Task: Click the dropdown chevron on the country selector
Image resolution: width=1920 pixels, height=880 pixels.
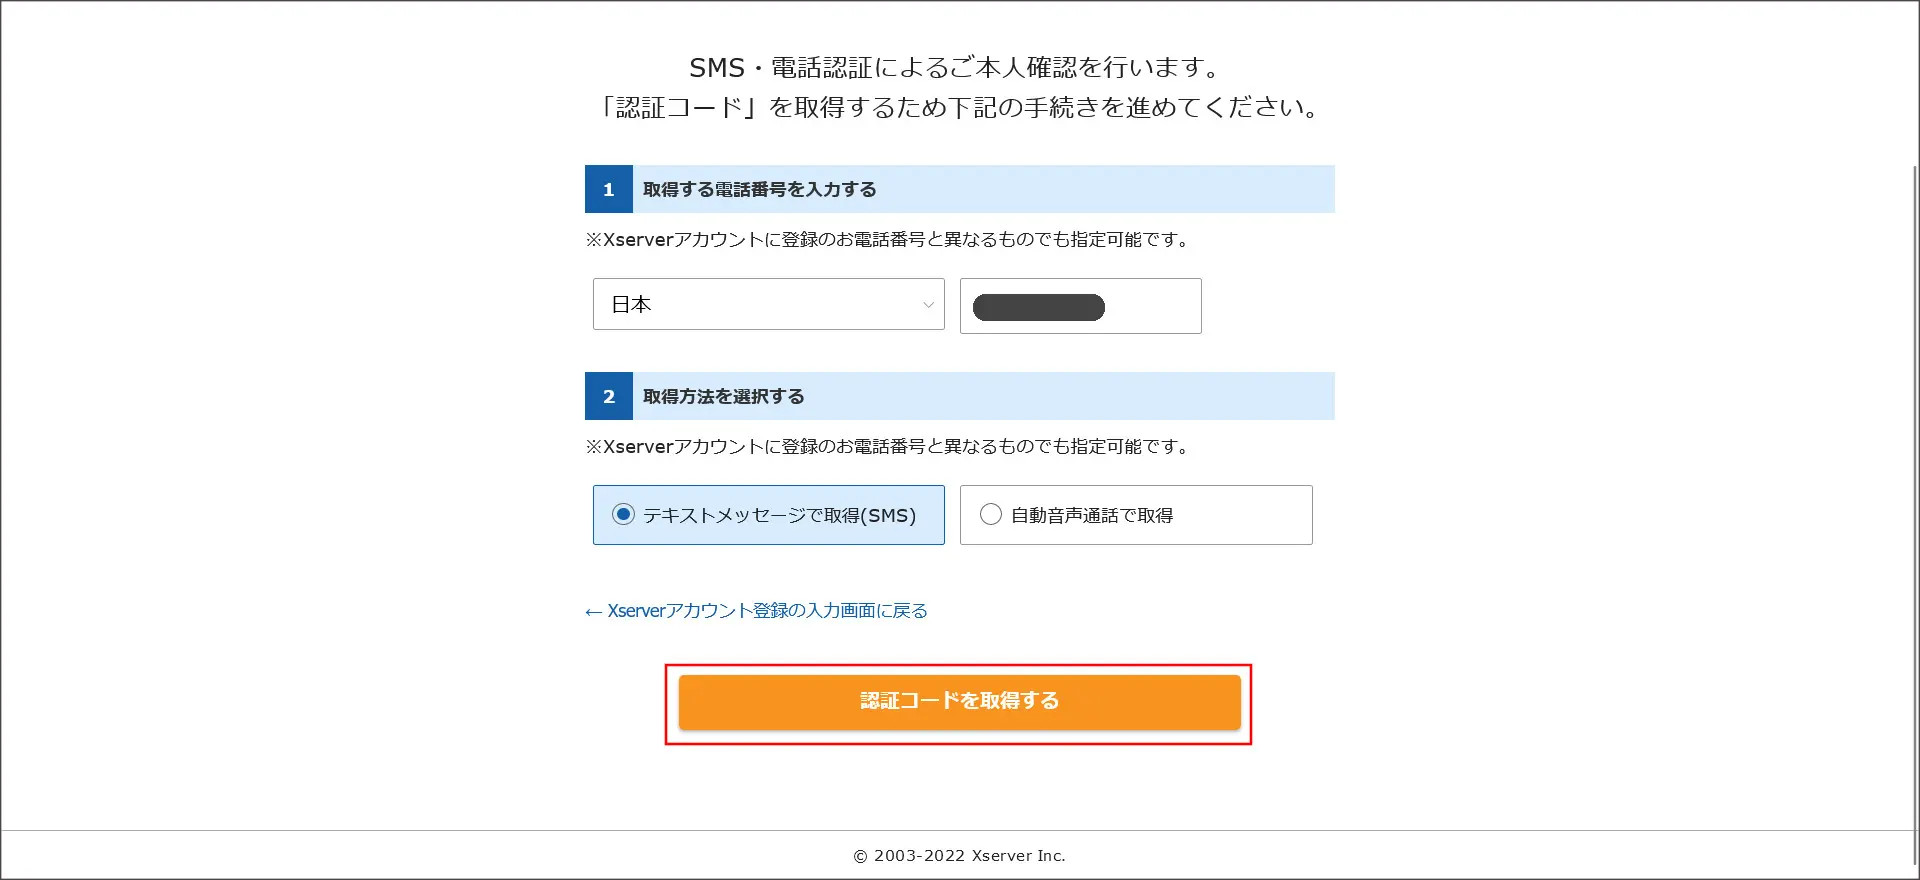Action: pyautogui.click(x=927, y=305)
